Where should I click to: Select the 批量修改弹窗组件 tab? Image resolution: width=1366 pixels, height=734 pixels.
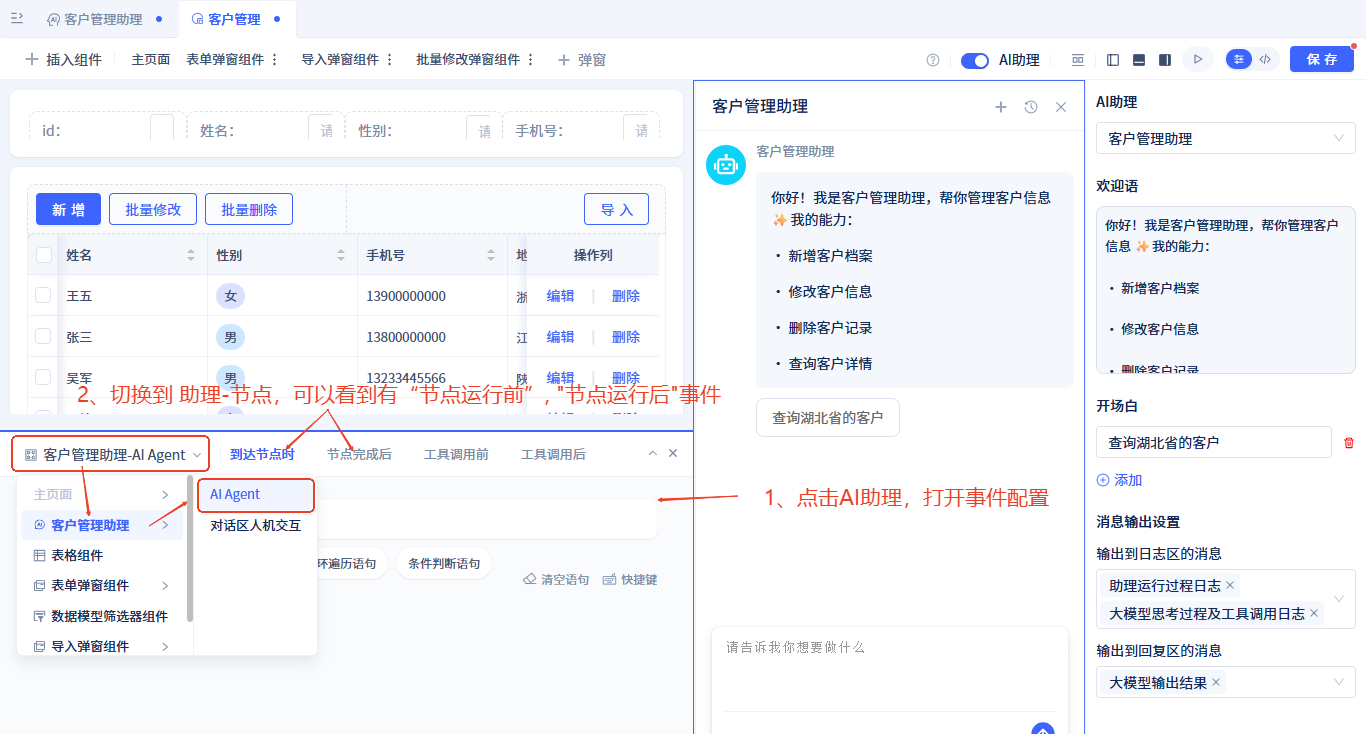point(468,60)
